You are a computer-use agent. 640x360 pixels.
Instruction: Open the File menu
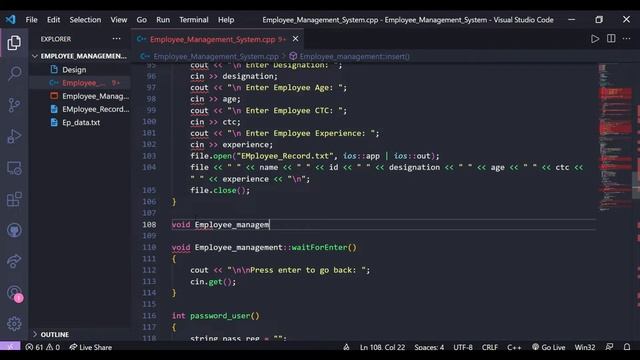(x=31, y=20)
